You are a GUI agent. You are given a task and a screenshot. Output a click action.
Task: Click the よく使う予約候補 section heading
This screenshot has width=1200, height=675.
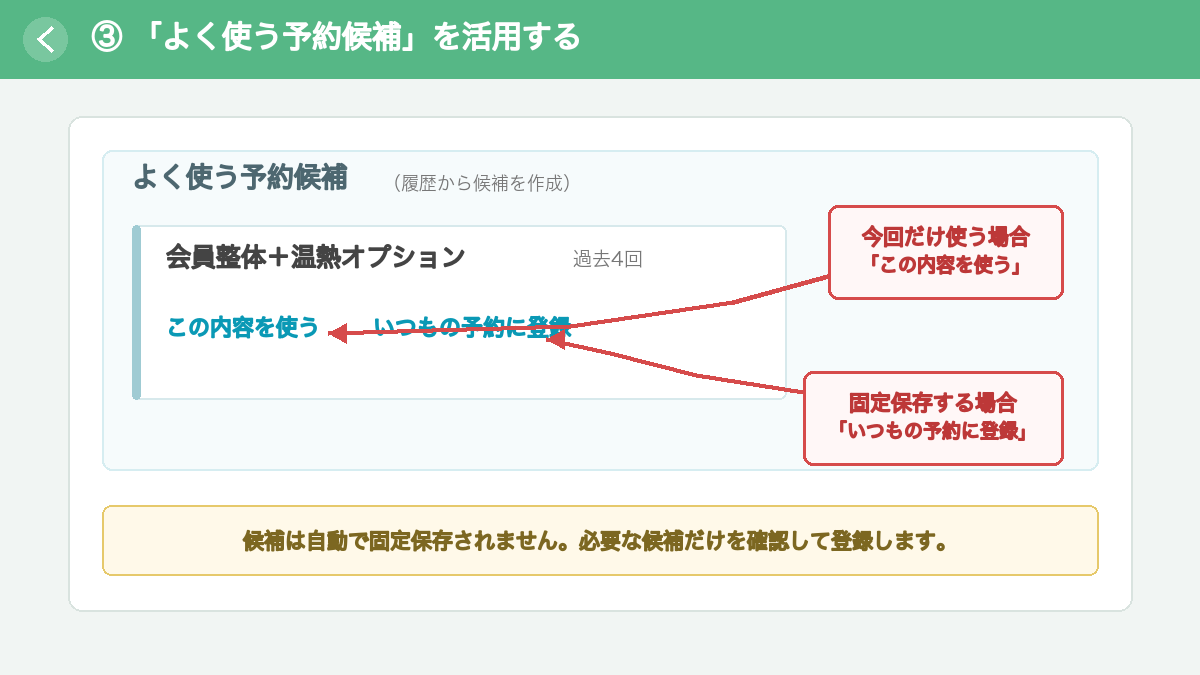240,178
